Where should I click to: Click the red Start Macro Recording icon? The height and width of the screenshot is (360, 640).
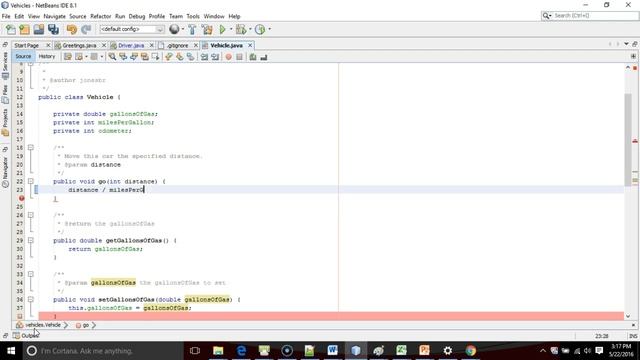[229, 57]
